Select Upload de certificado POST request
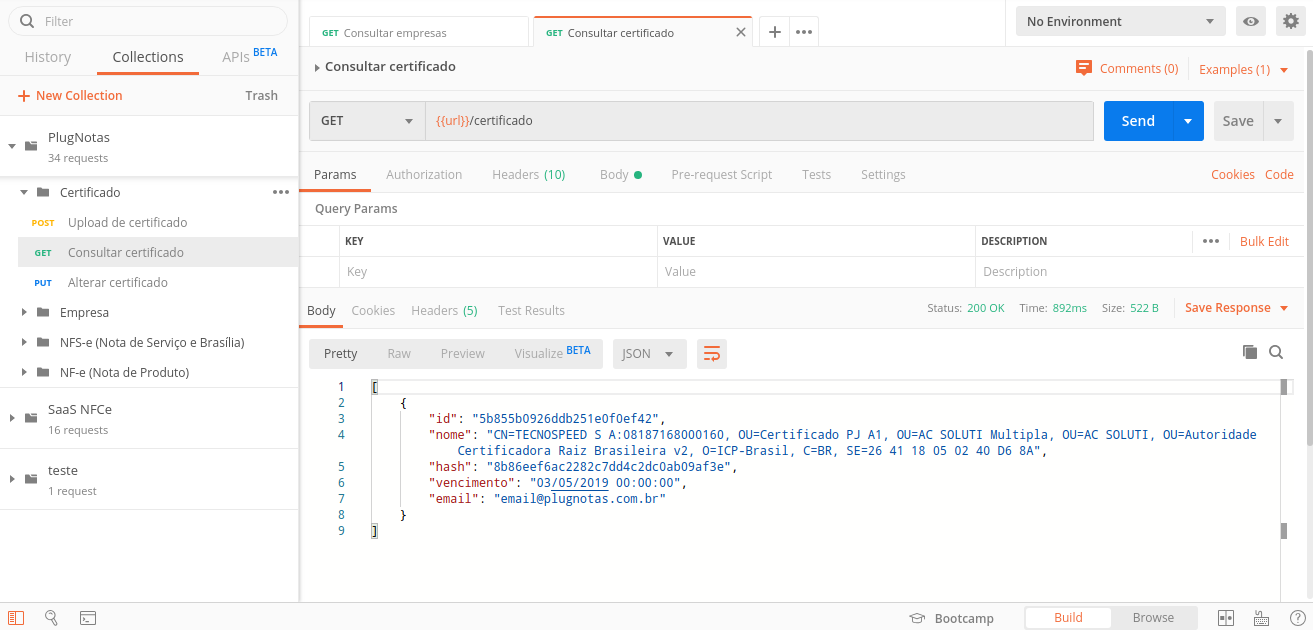This screenshot has height=630, width=1313. click(158, 222)
